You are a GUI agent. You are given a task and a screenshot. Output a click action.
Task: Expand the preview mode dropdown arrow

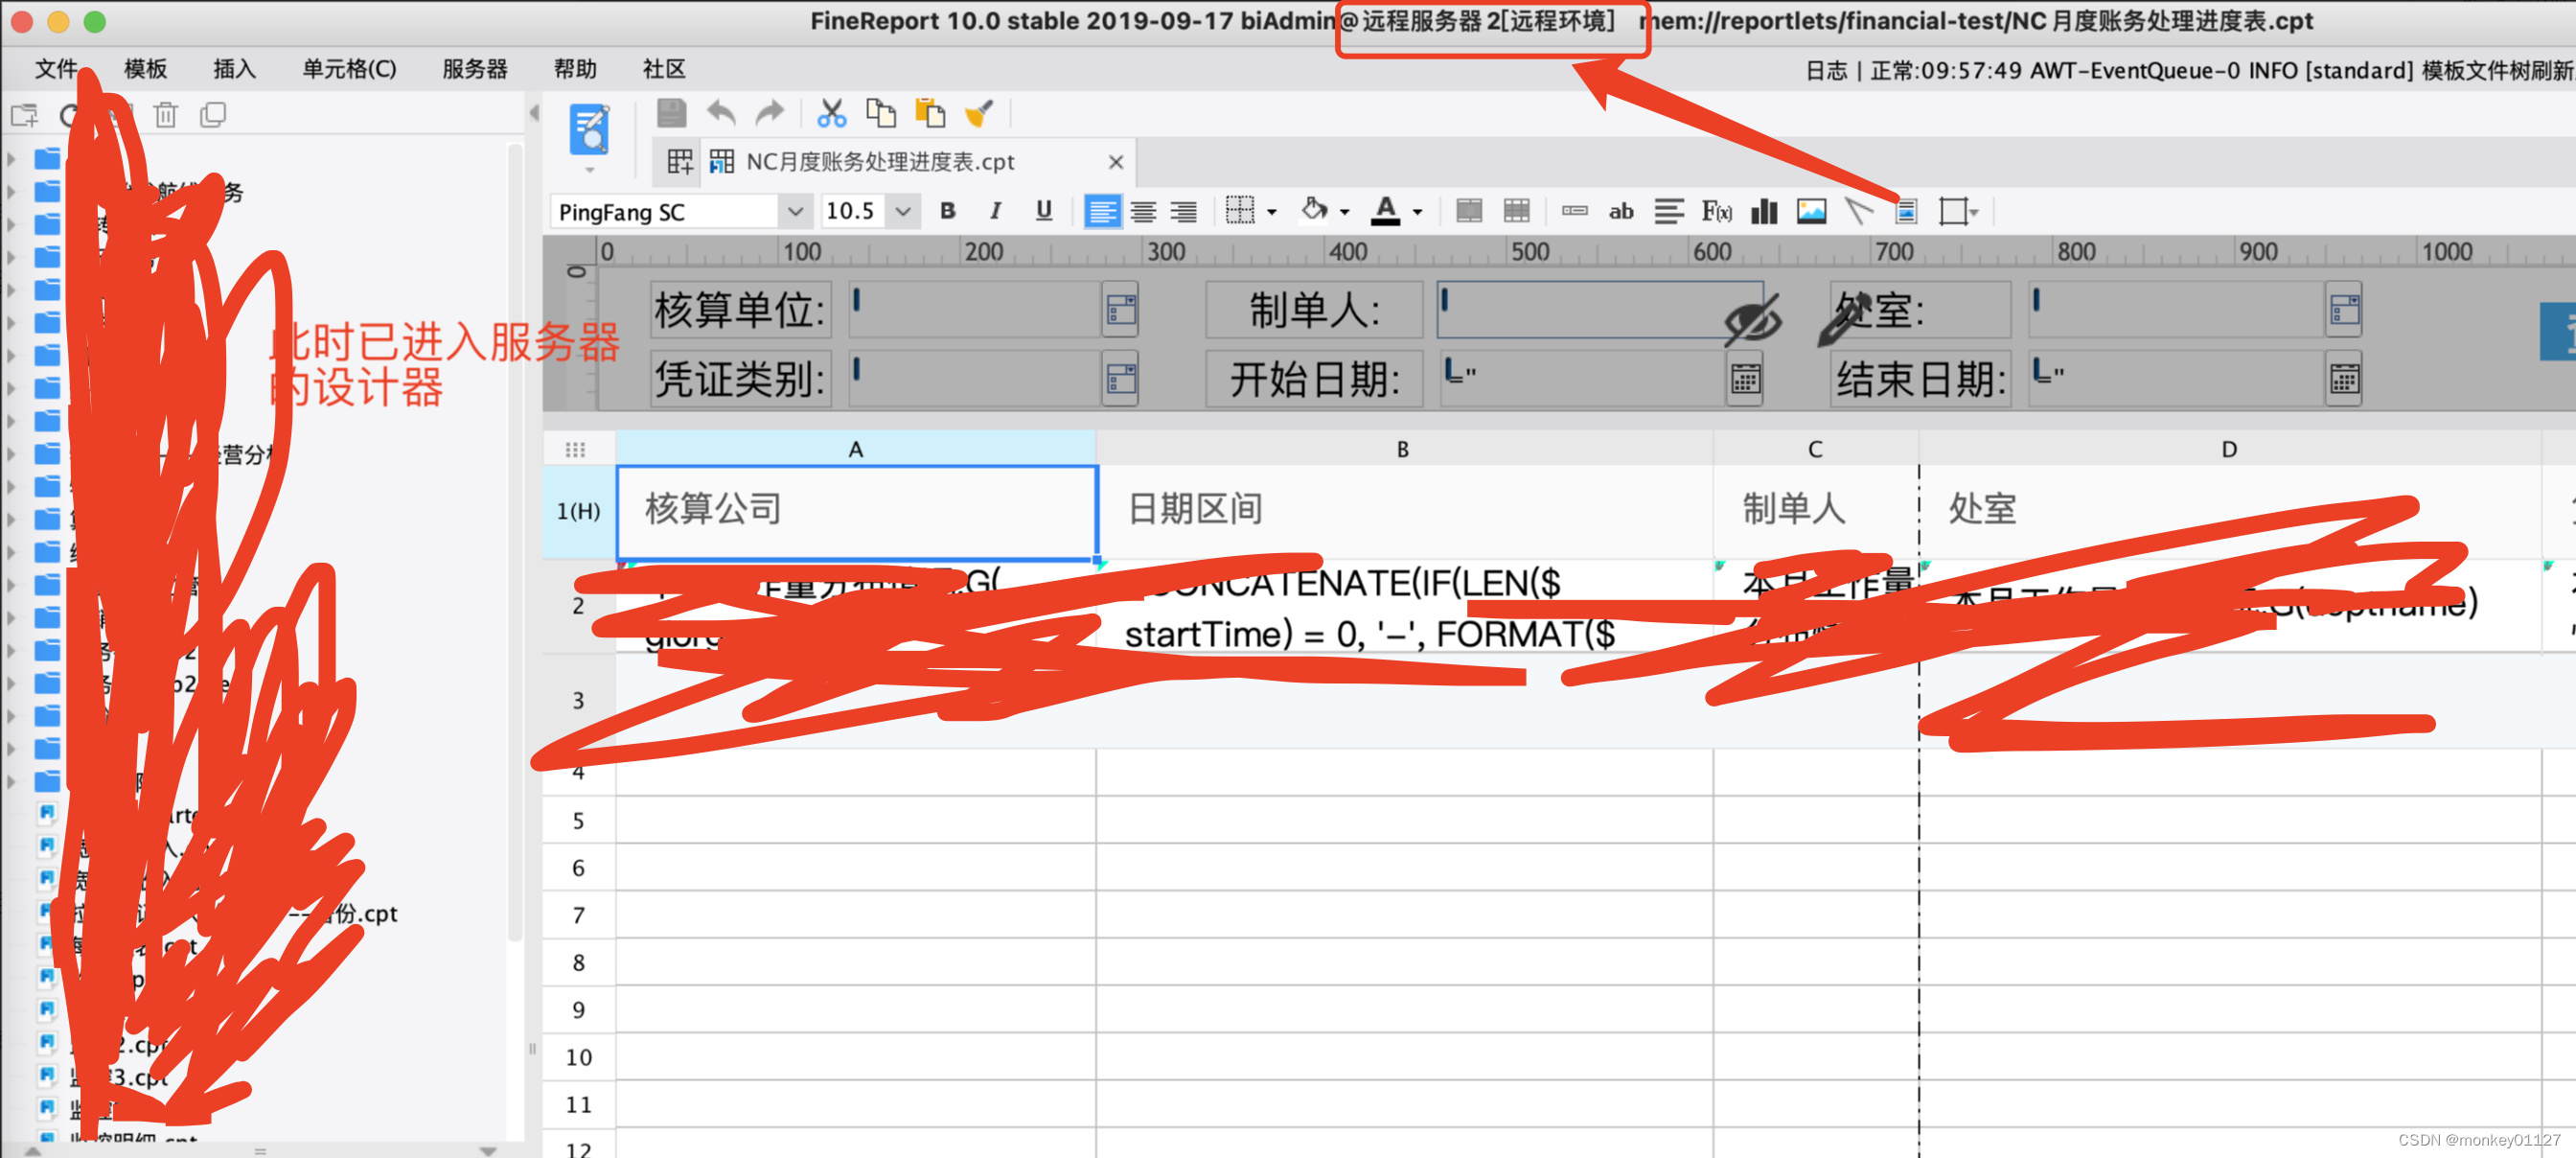pyautogui.click(x=590, y=171)
